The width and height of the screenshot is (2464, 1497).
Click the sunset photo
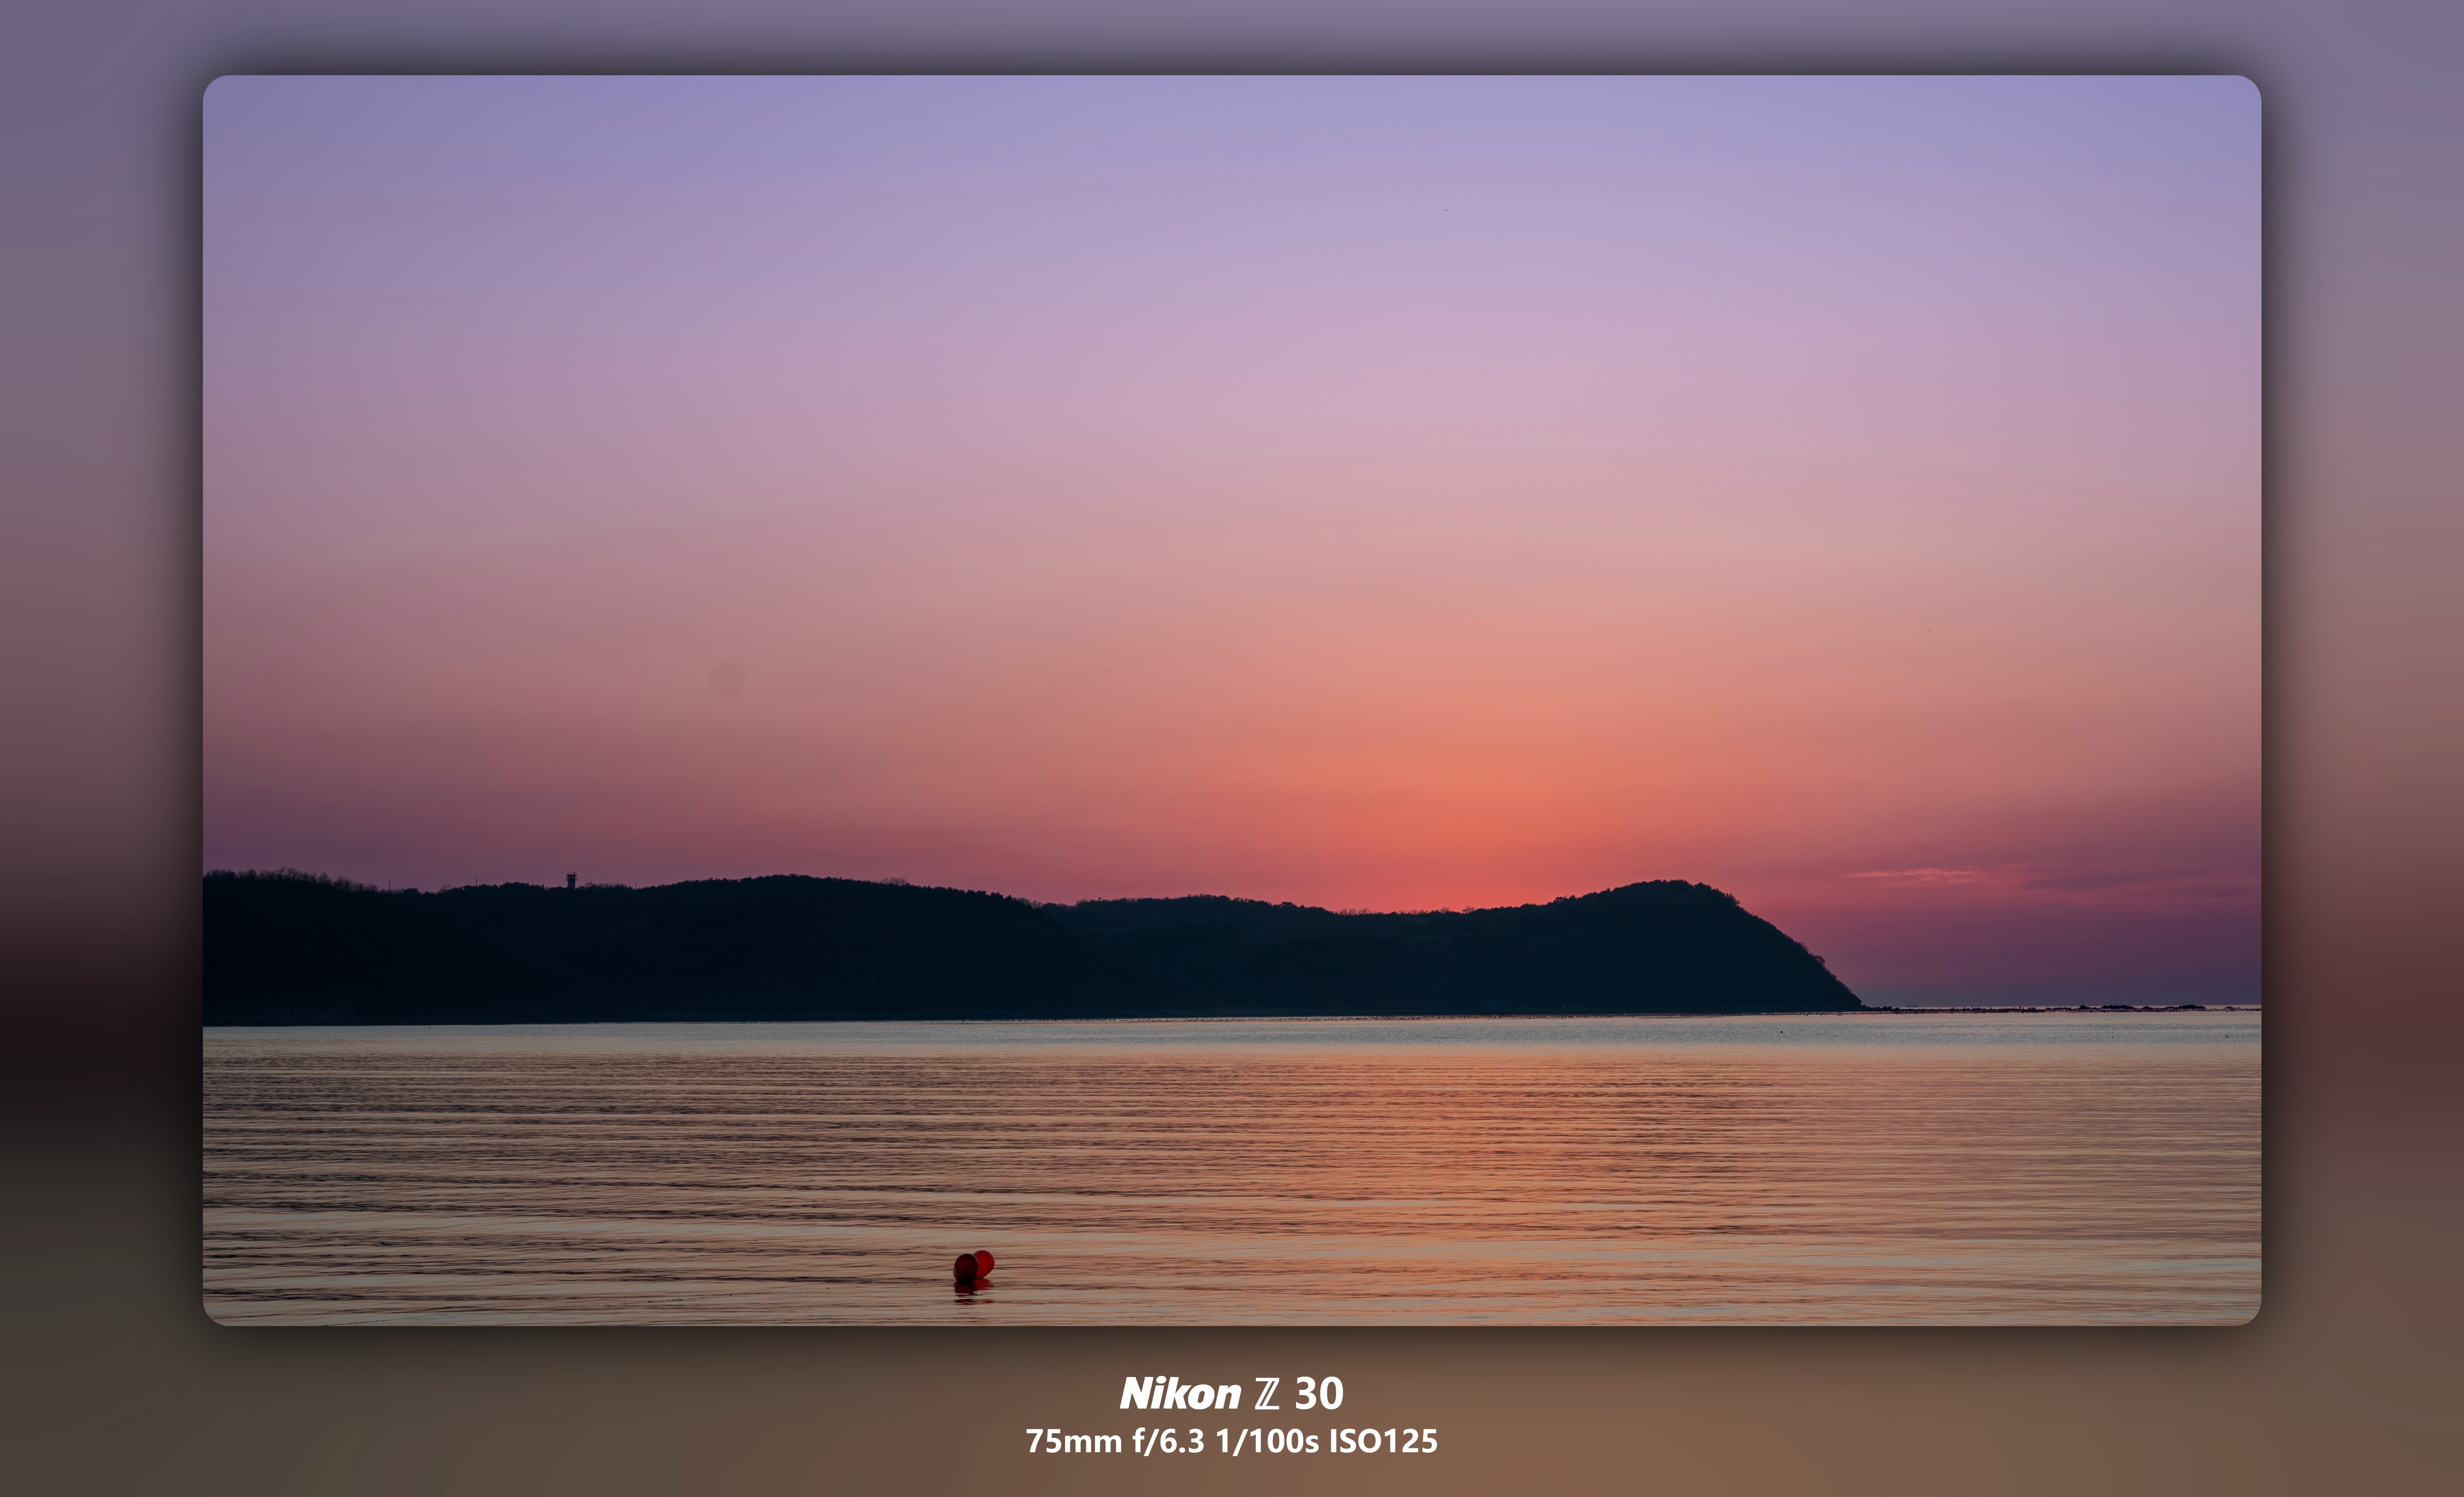[1232, 700]
